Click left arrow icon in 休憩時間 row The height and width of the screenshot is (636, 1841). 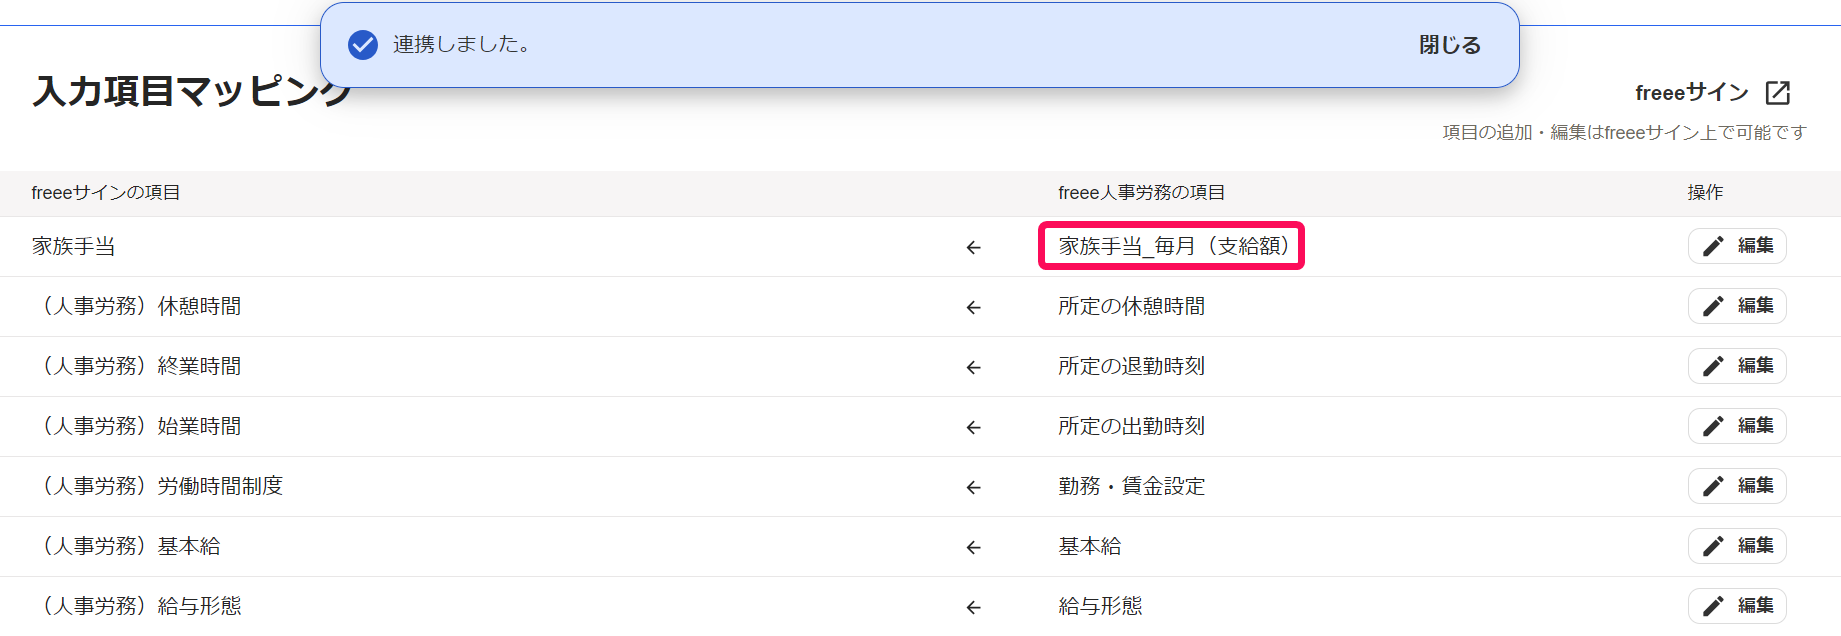974,307
